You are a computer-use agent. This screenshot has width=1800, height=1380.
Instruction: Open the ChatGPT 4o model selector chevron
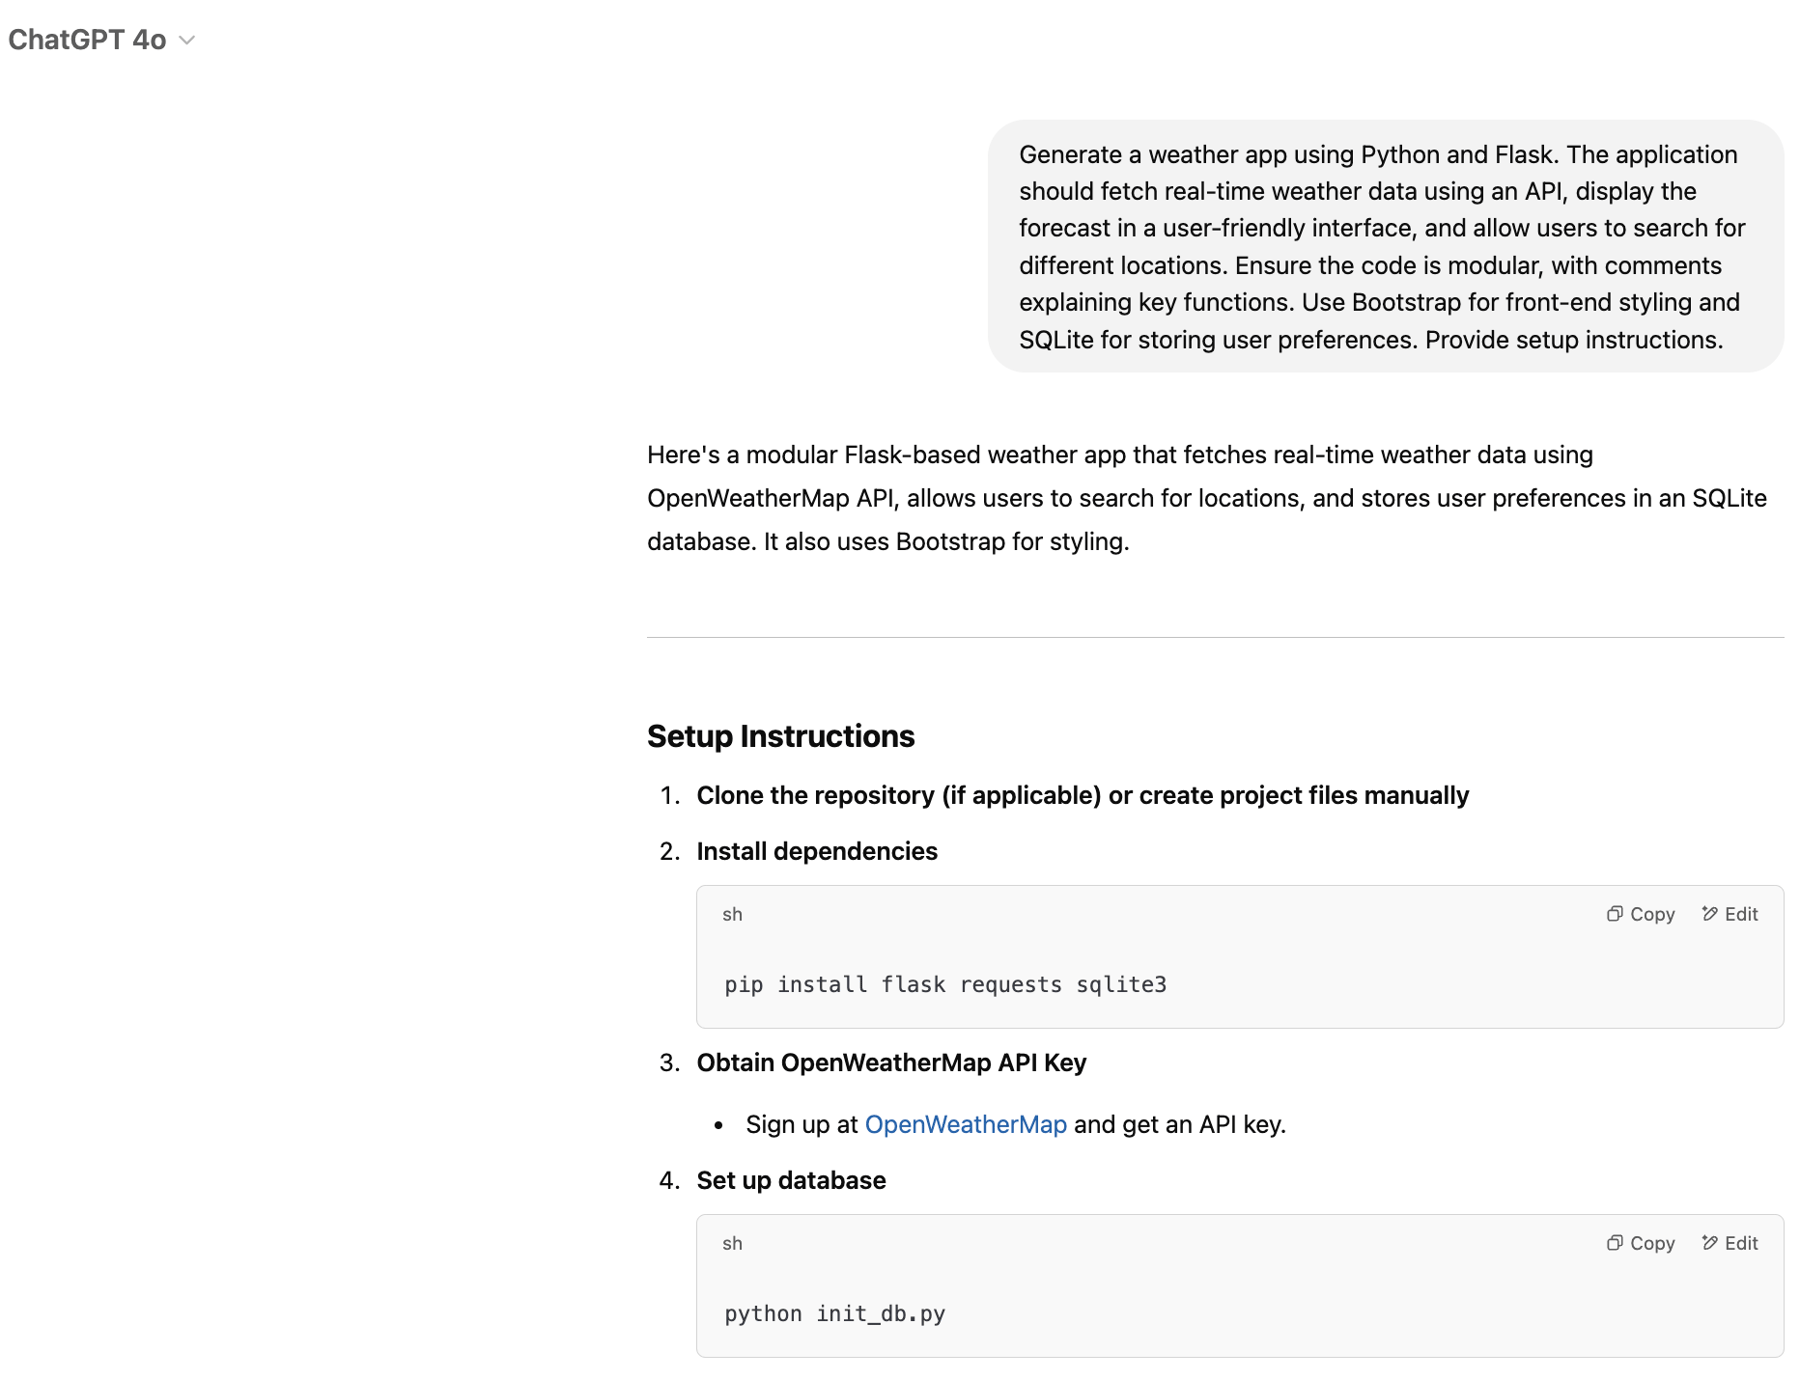pos(187,40)
